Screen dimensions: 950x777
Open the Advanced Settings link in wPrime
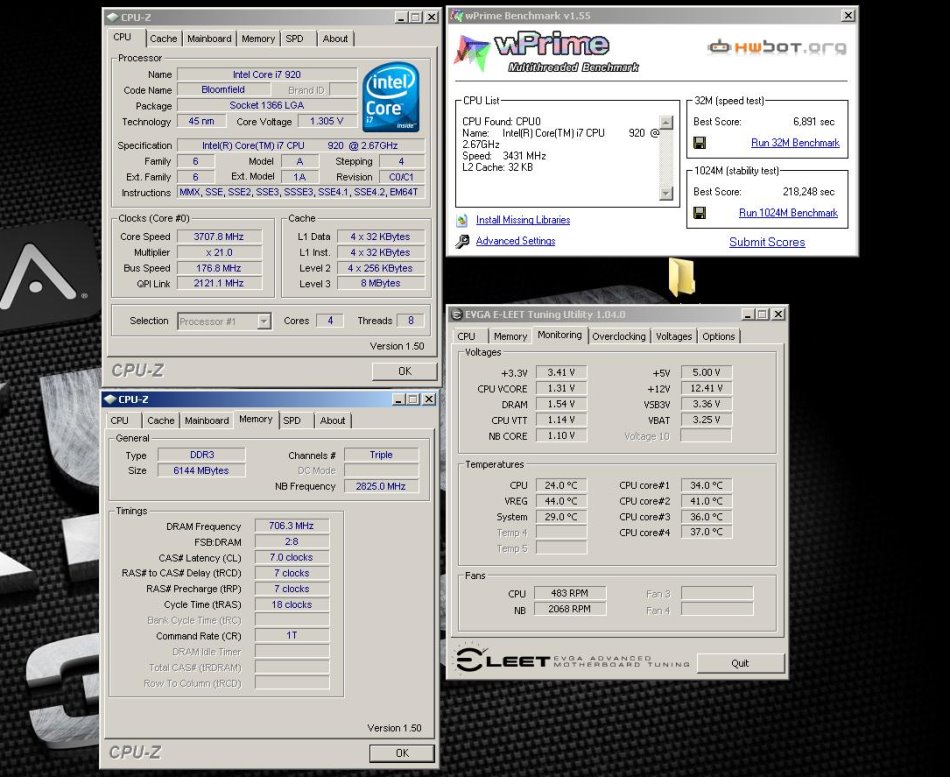[516, 241]
